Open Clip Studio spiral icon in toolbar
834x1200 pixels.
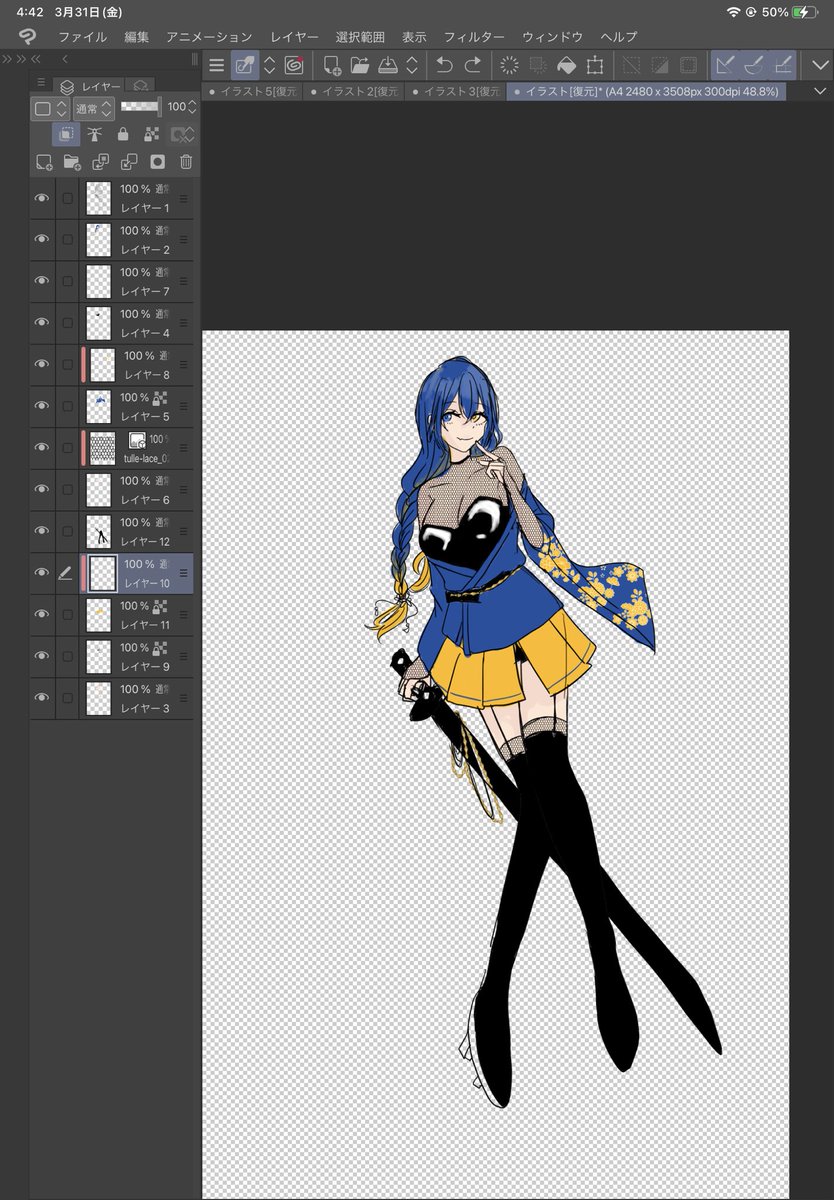click(294, 66)
